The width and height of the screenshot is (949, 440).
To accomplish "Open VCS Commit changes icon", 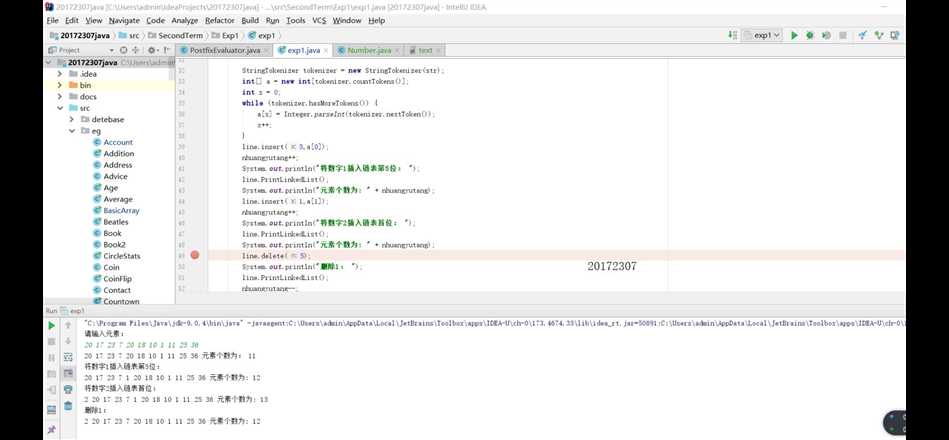I will click(879, 36).
